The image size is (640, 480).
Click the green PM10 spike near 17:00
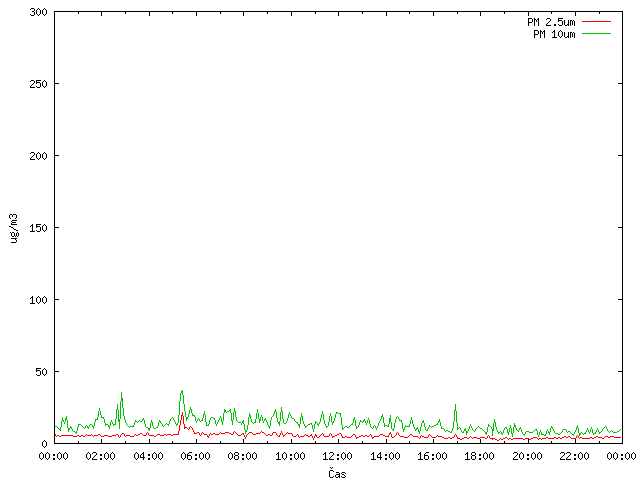(x=456, y=405)
